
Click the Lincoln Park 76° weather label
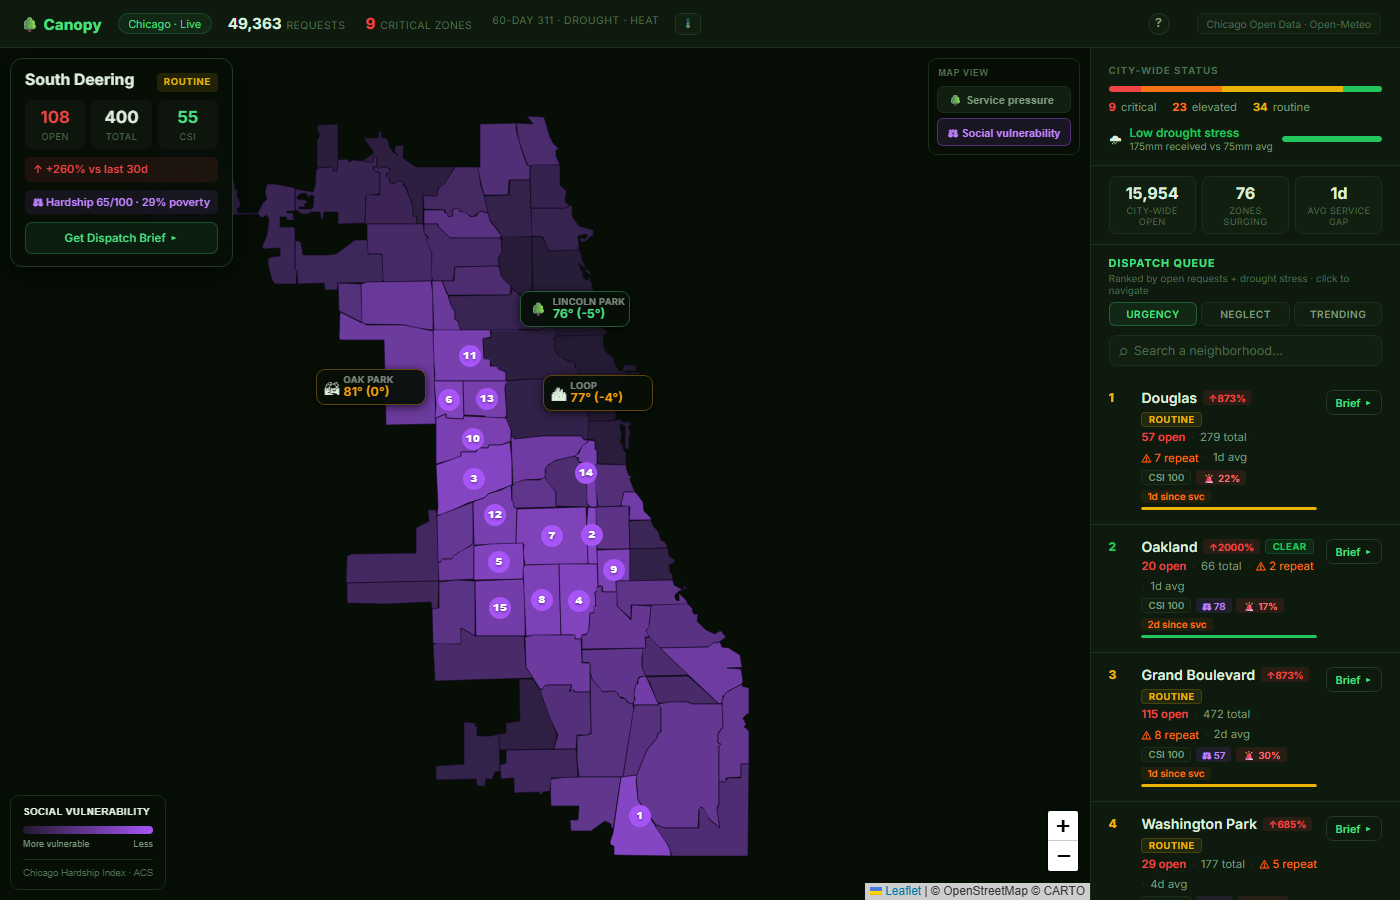[575, 309]
